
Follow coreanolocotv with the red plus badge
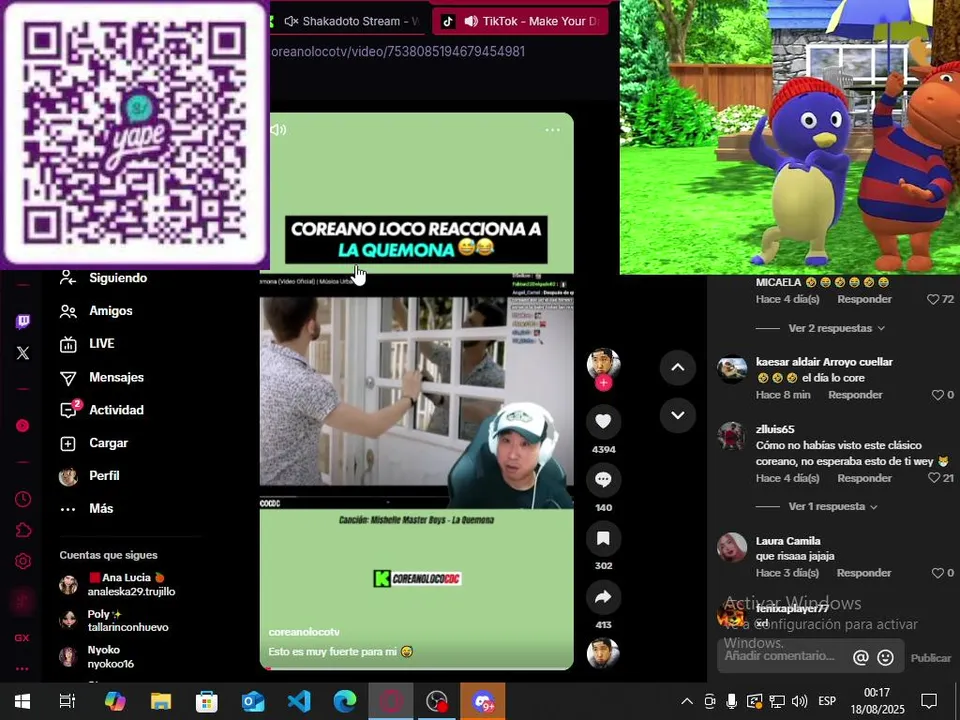point(604,383)
